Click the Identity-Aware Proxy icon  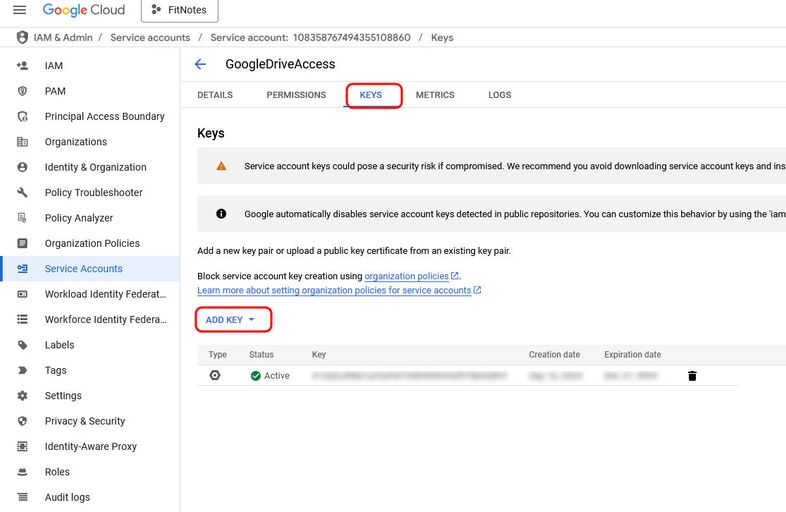pyautogui.click(x=23, y=446)
